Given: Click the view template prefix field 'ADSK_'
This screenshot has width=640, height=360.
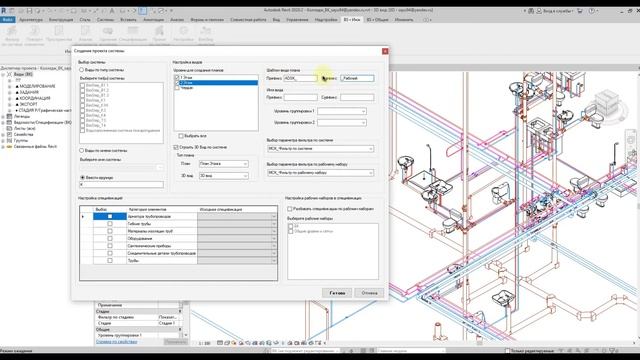Looking at the screenshot, I should pyautogui.click(x=300, y=78).
